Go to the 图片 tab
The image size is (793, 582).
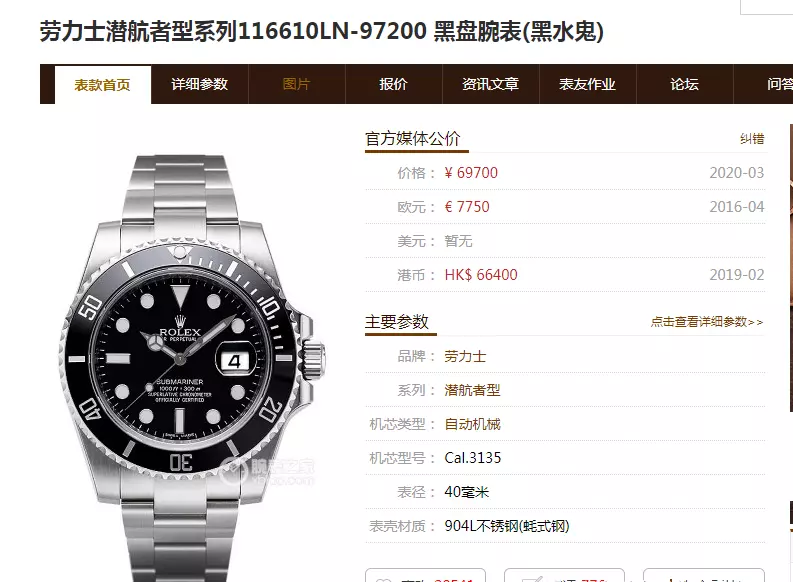(296, 84)
